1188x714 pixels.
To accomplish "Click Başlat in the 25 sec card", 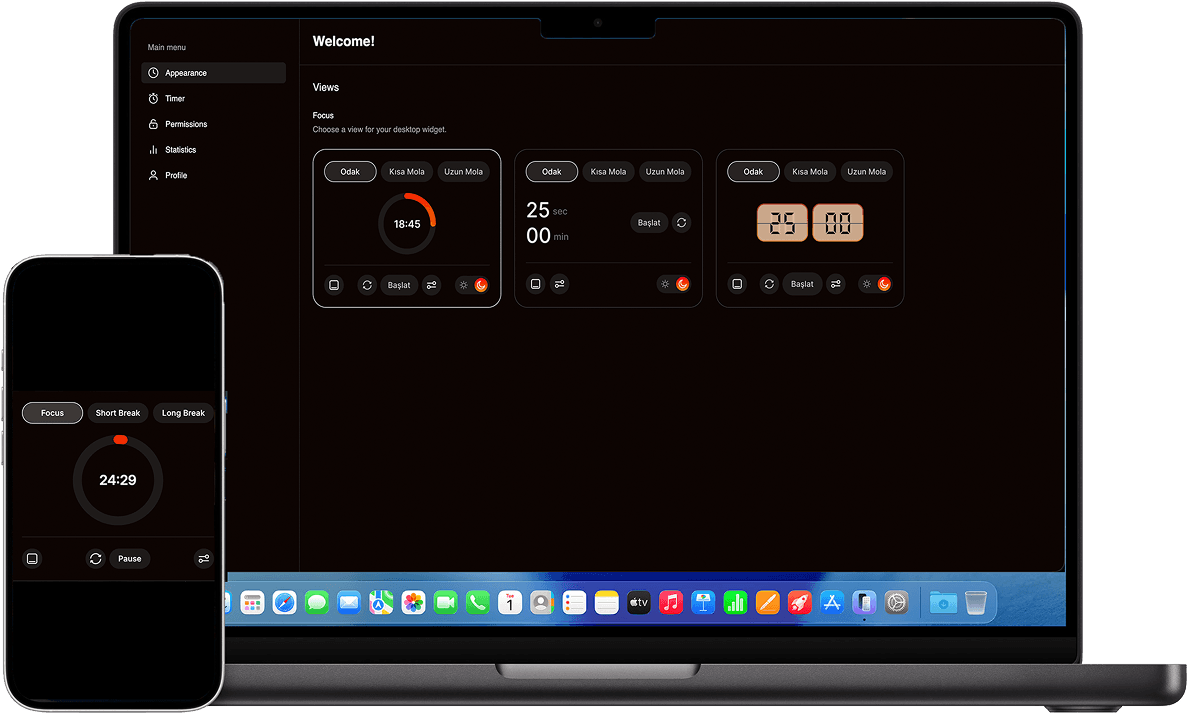I will click(649, 223).
